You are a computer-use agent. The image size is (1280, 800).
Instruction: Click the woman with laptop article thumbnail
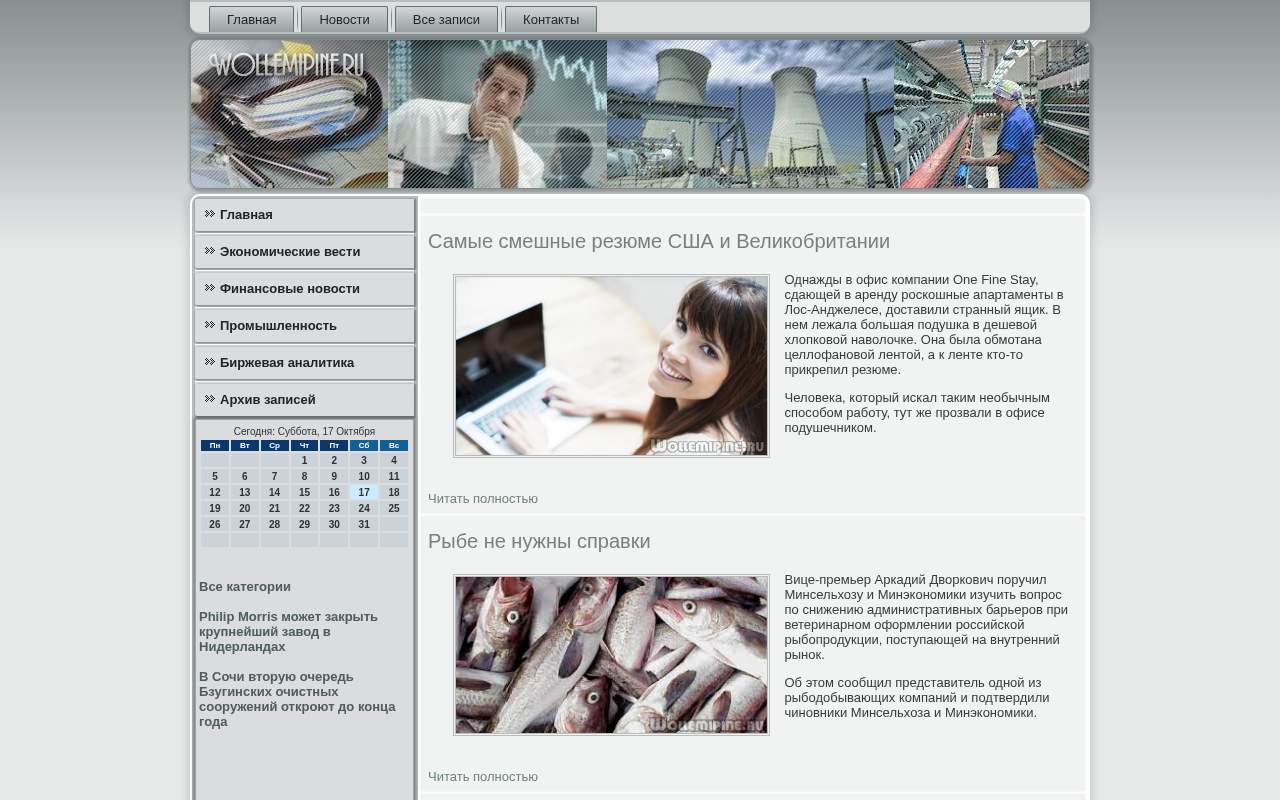[x=611, y=366]
